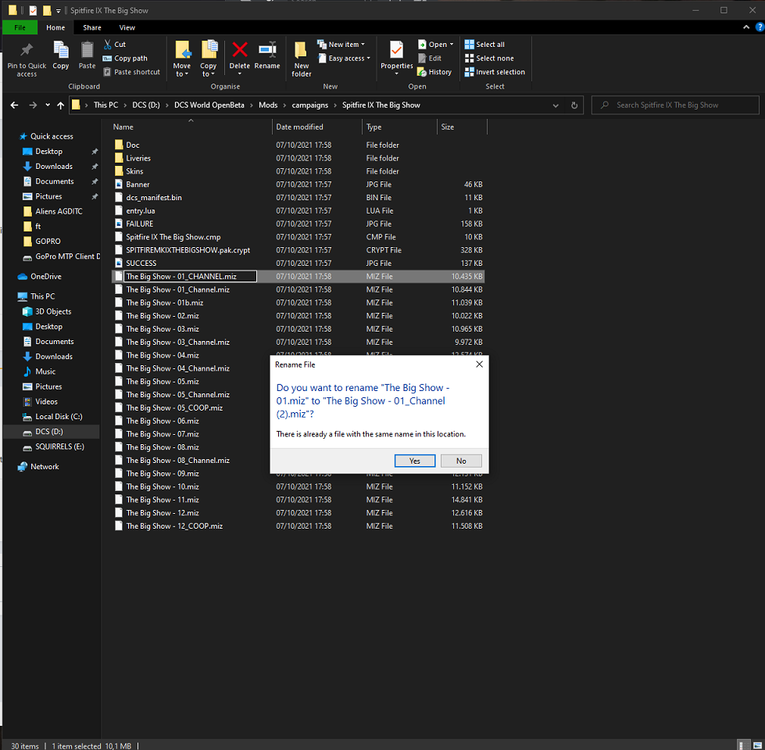Click Copy path command

coord(125,58)
